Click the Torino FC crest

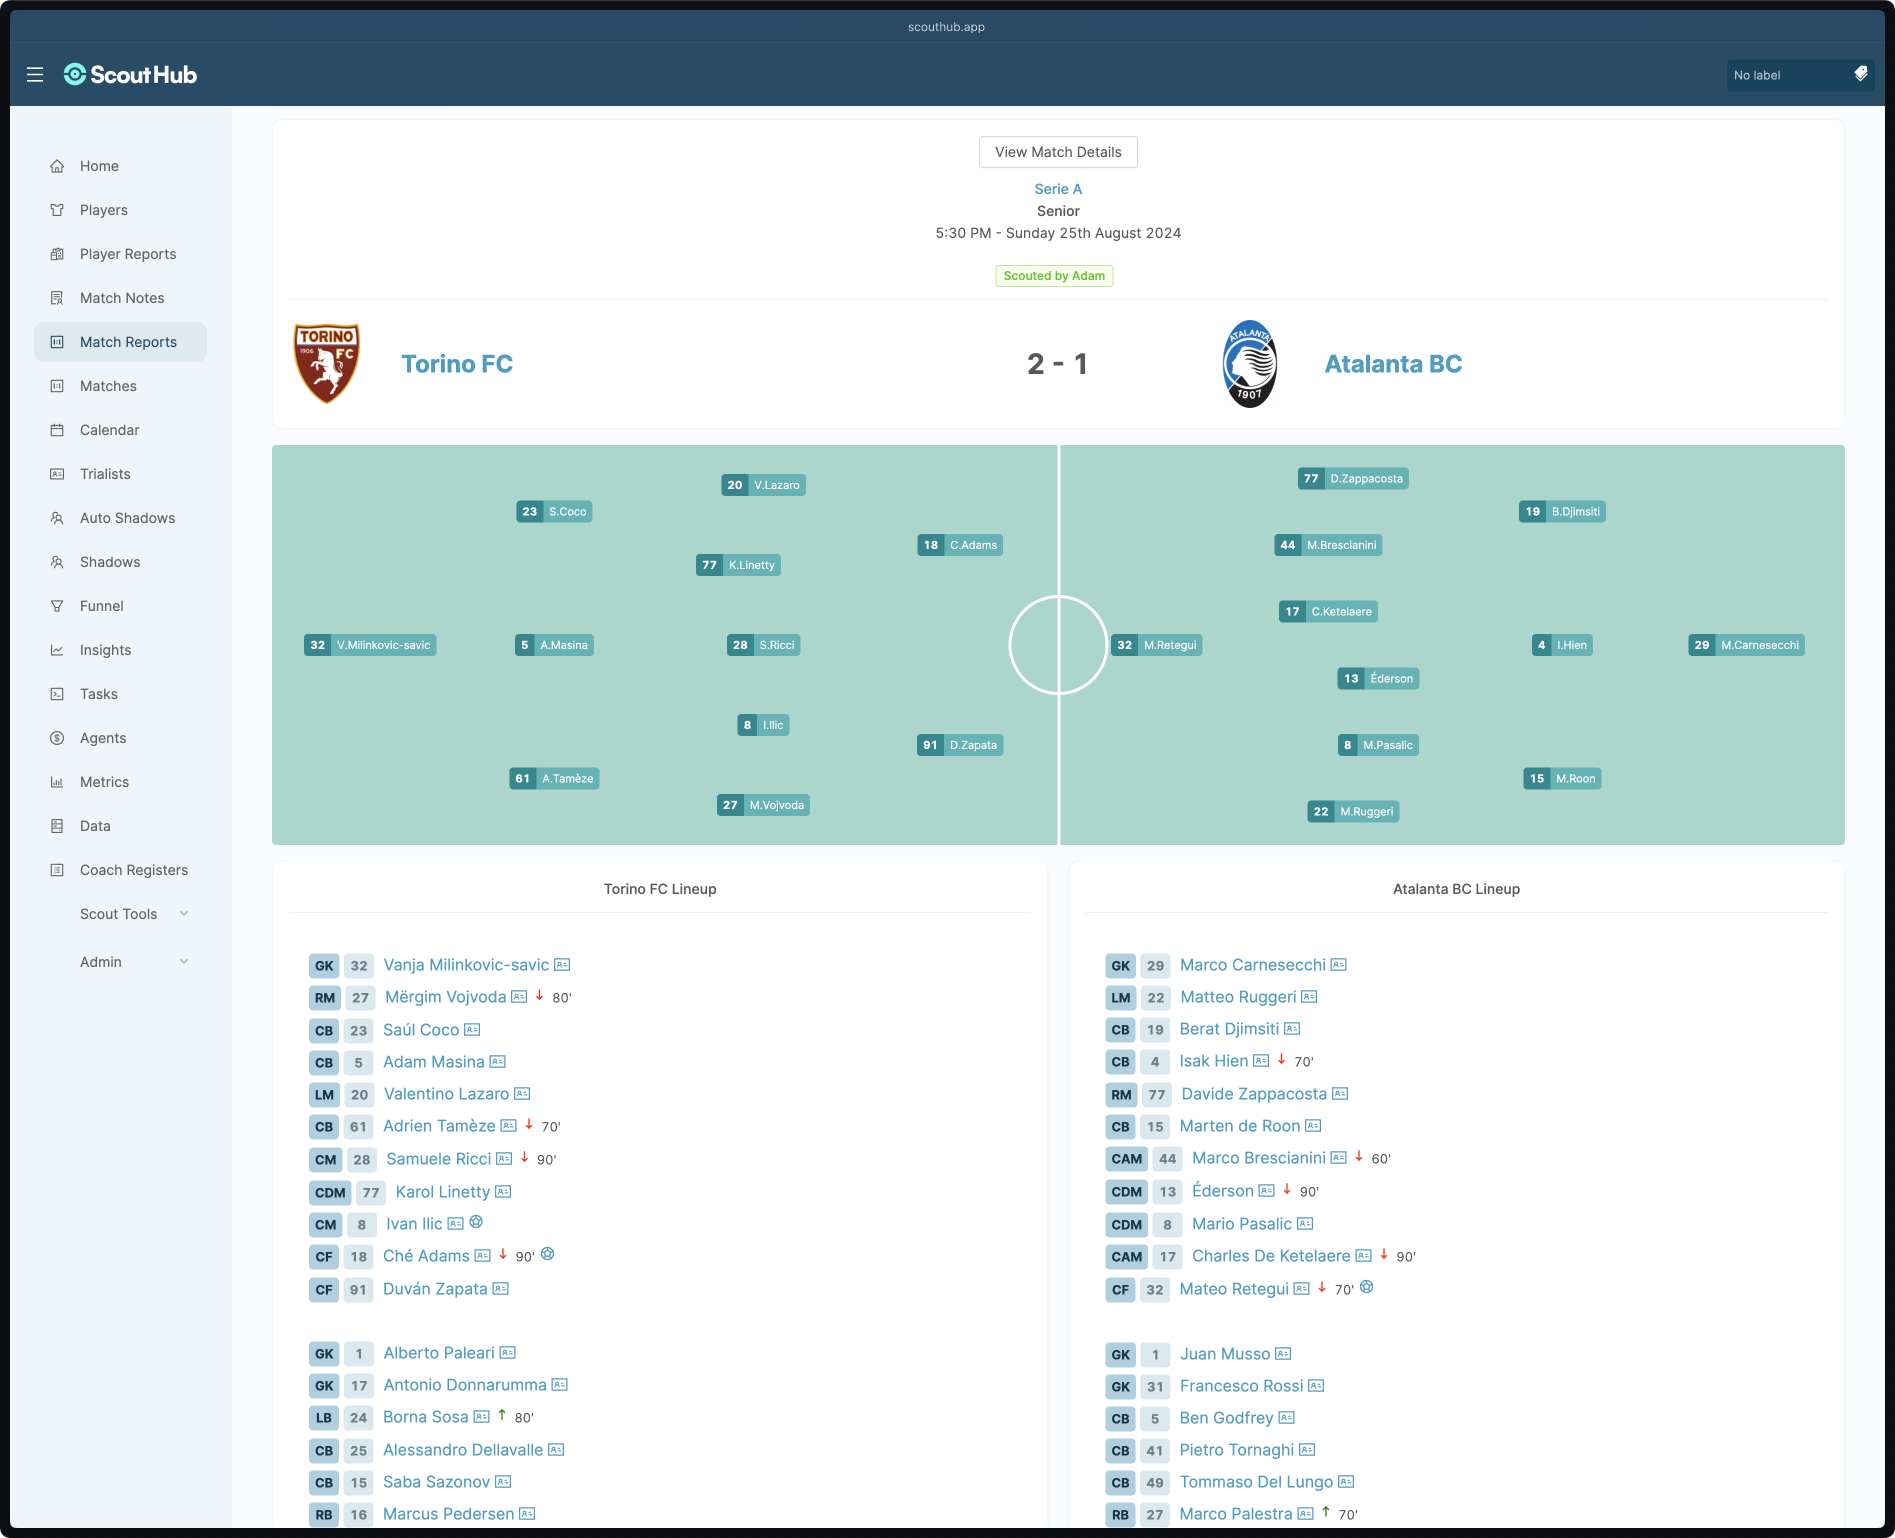[x=326, y=364]
